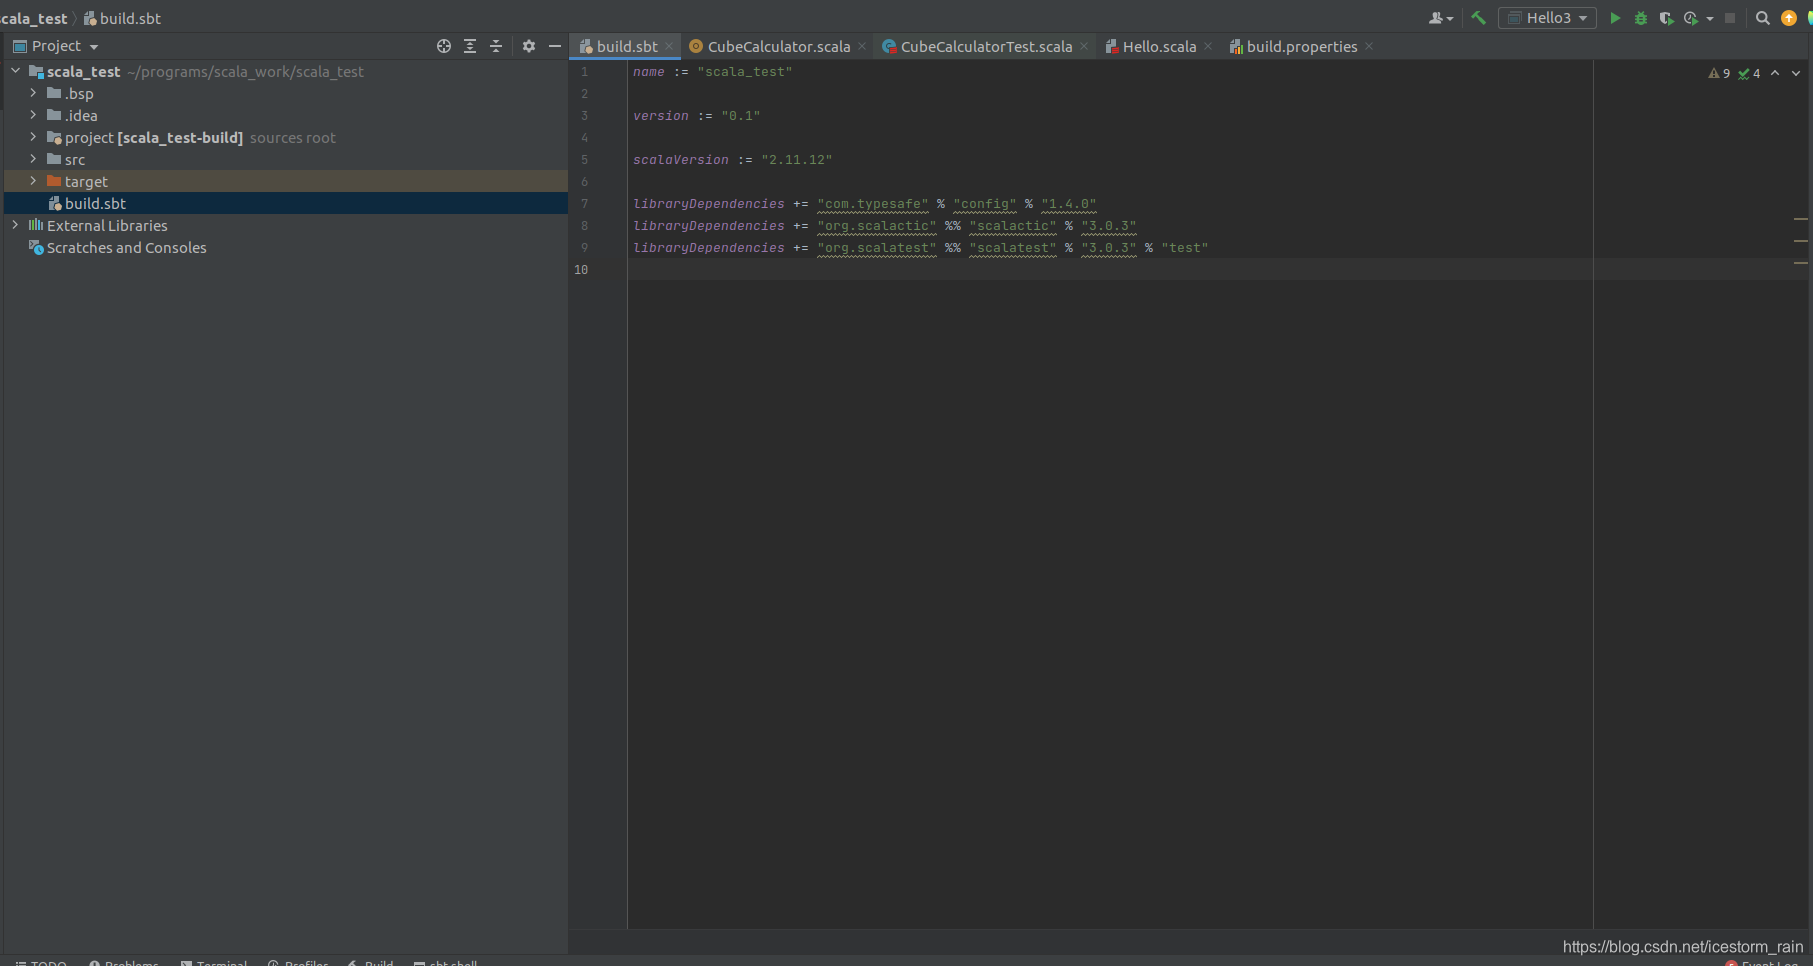The image size is (1813, 966).
Task: Close the build.sbt editor tab
Action: click(x=669, y=47)
